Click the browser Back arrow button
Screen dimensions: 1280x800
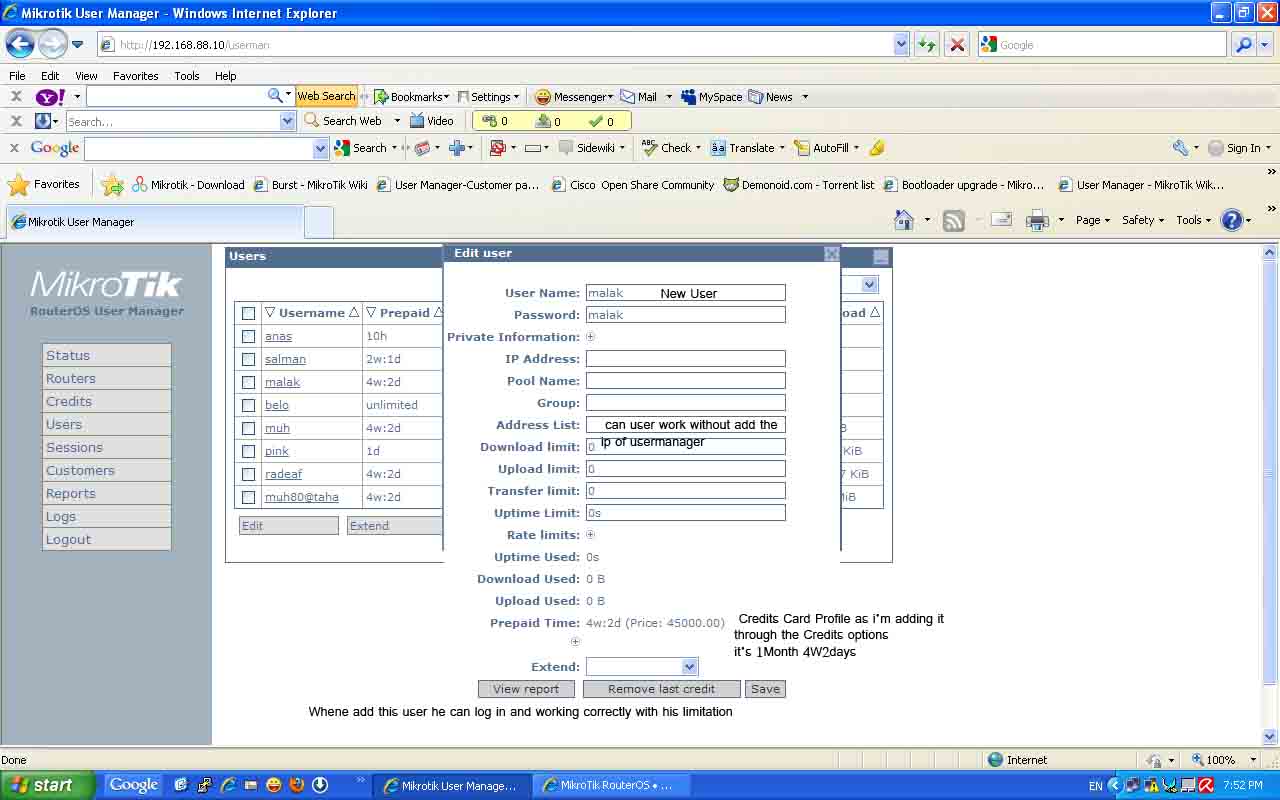(x=20, y=44)
